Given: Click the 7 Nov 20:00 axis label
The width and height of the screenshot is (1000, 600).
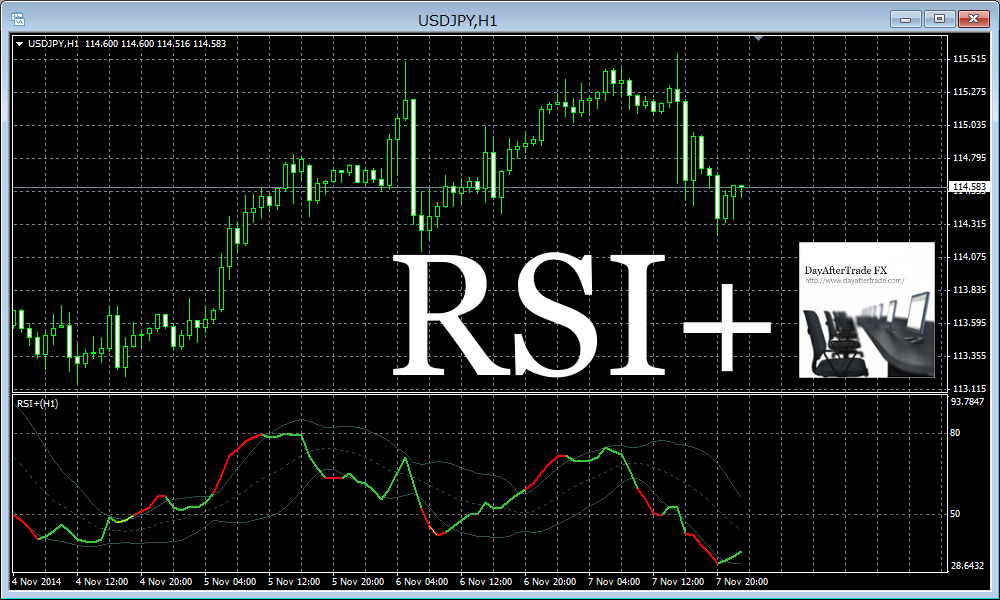Looking at the screenshot, I should click(x=740, y=581).
